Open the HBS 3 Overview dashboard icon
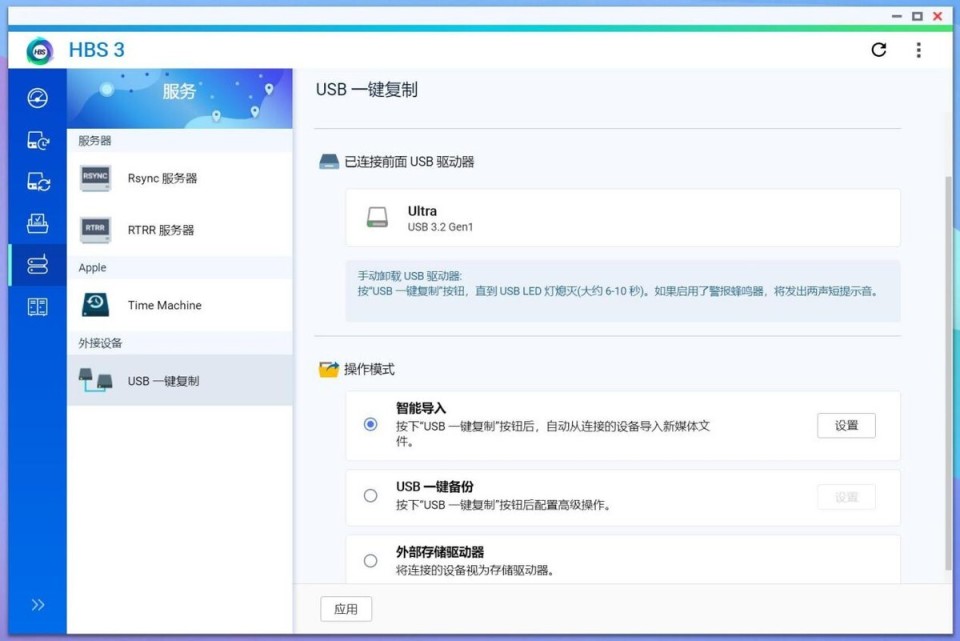960x641 pixels. pos(36,97)
